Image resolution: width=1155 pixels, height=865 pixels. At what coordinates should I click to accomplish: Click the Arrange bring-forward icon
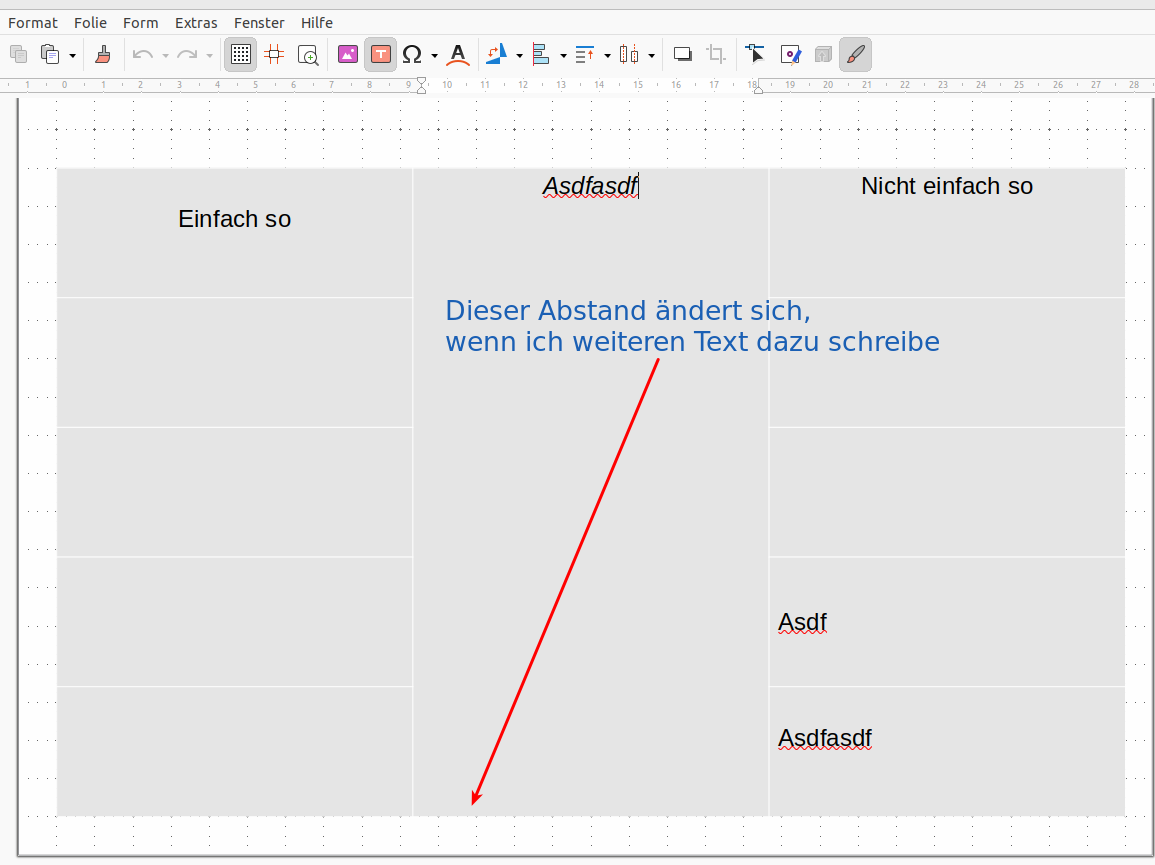coord(585,54)
